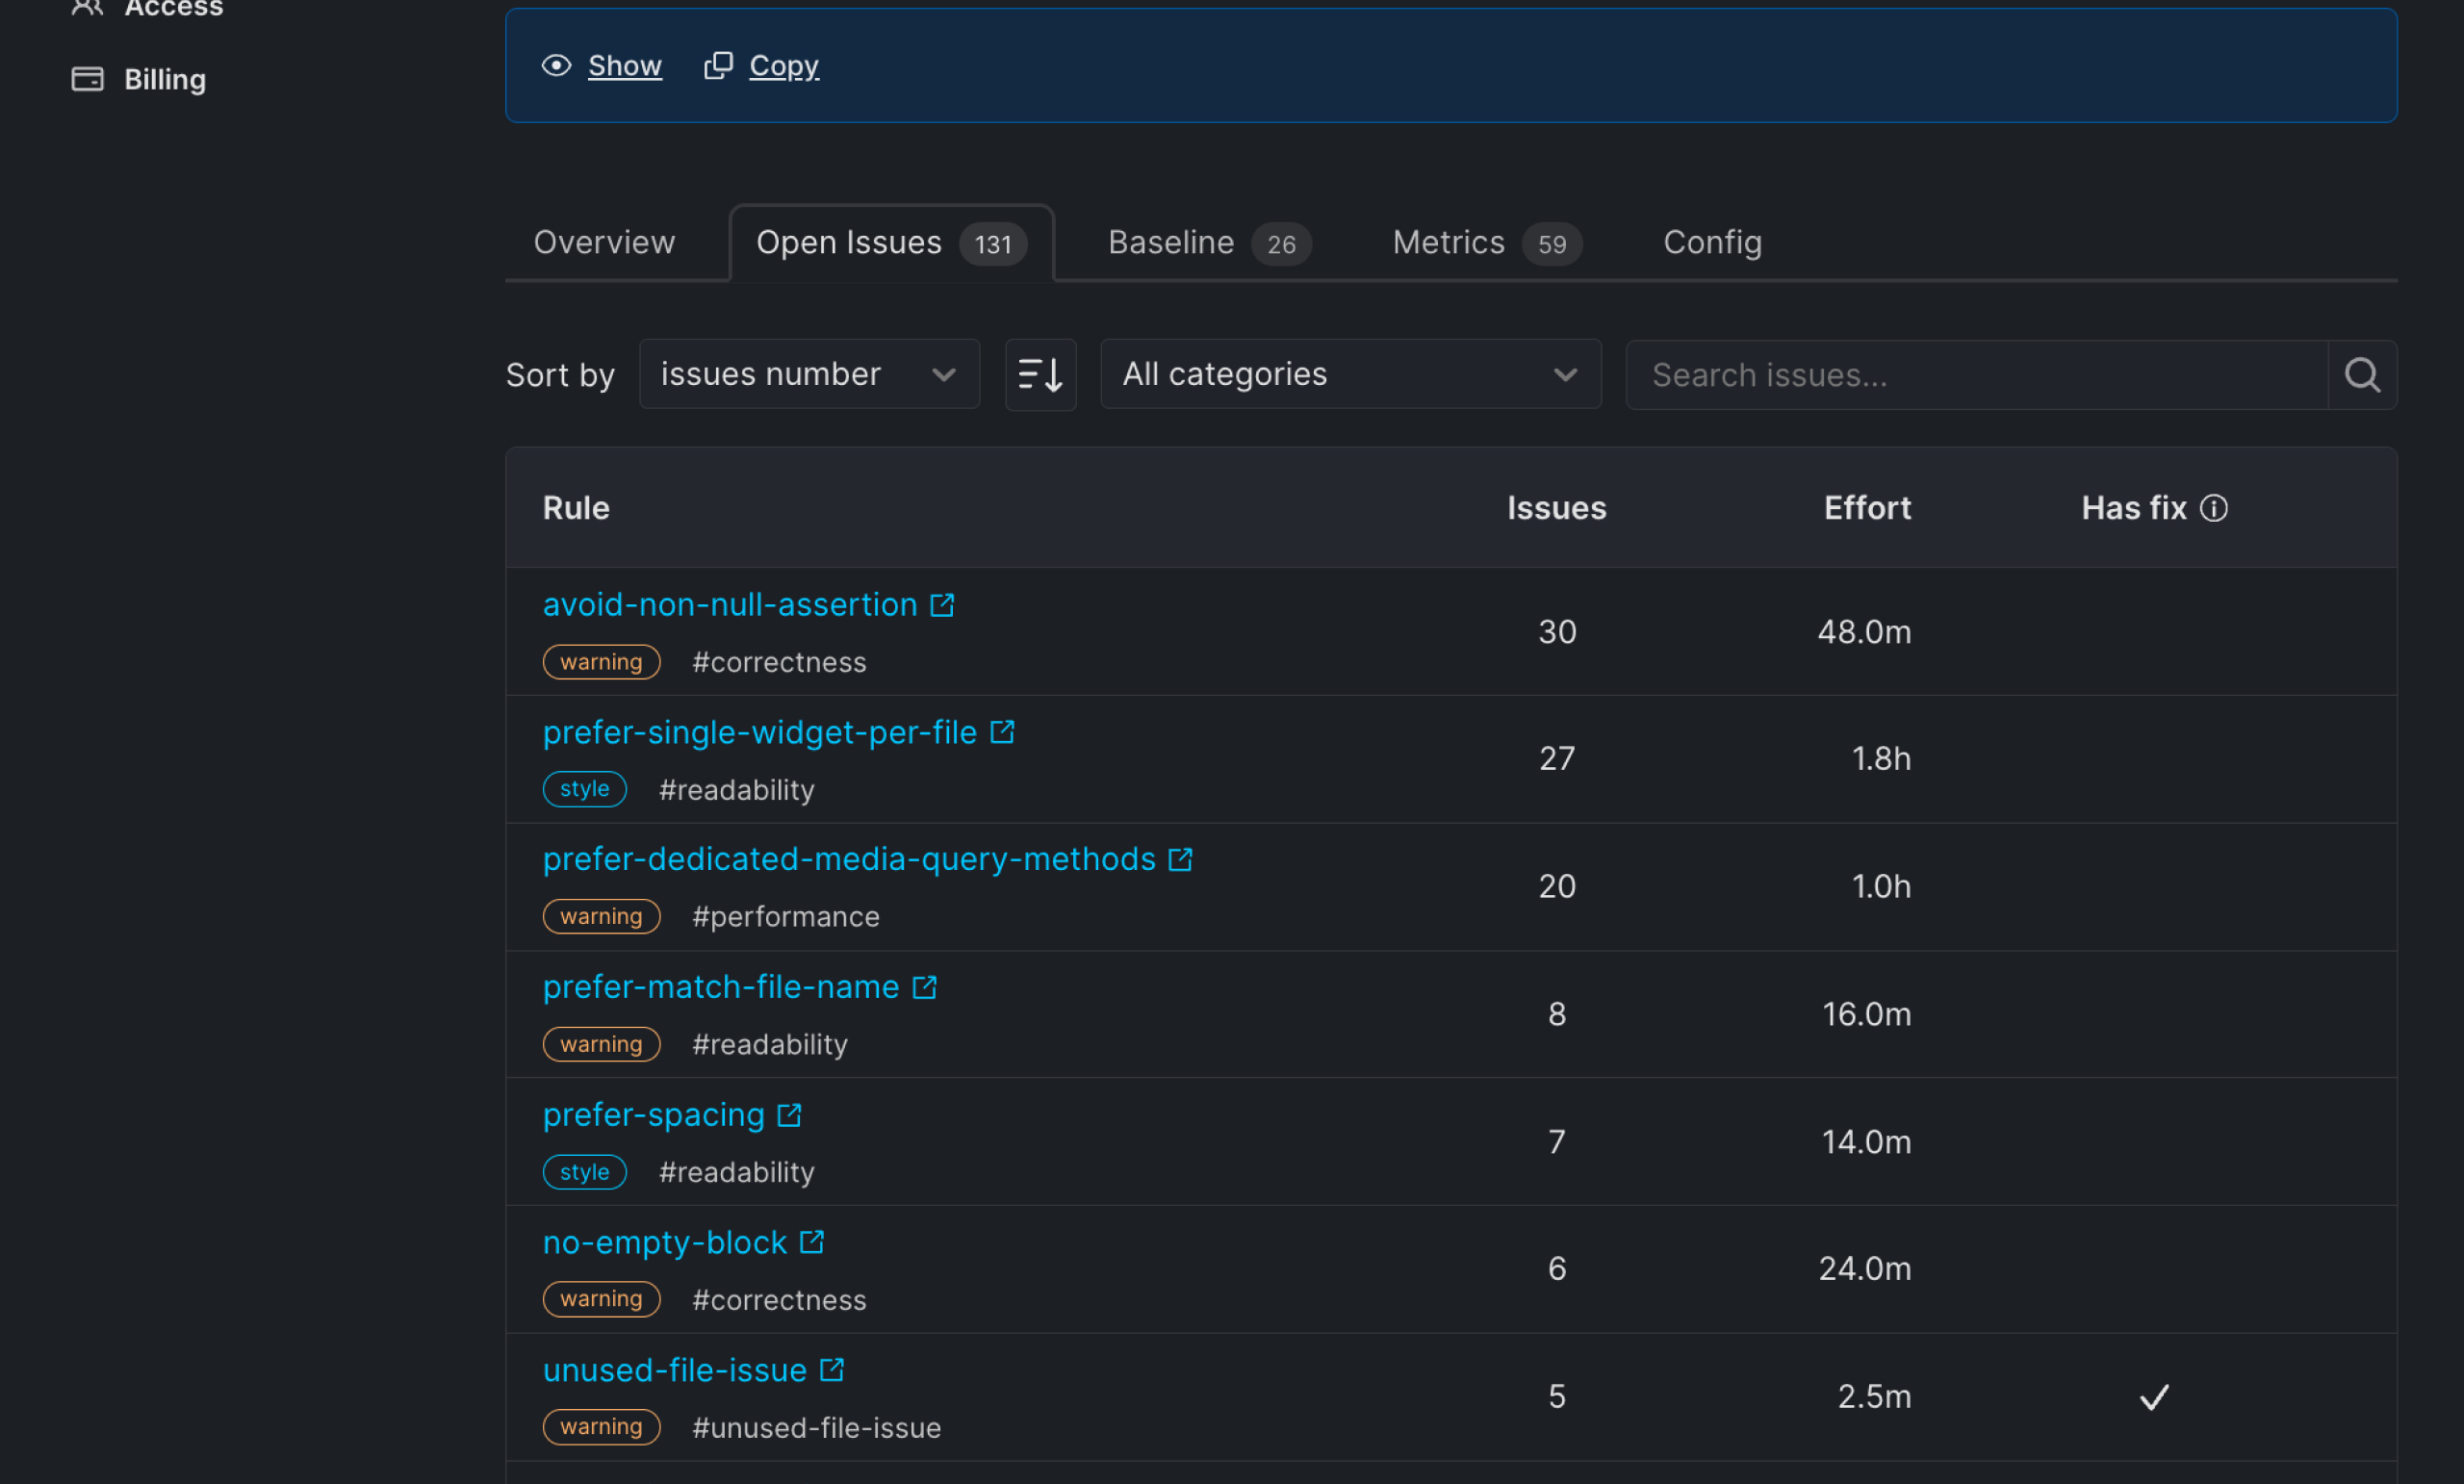Click the Has fix info icon

pyautogui.click(x=2213, y=508)
